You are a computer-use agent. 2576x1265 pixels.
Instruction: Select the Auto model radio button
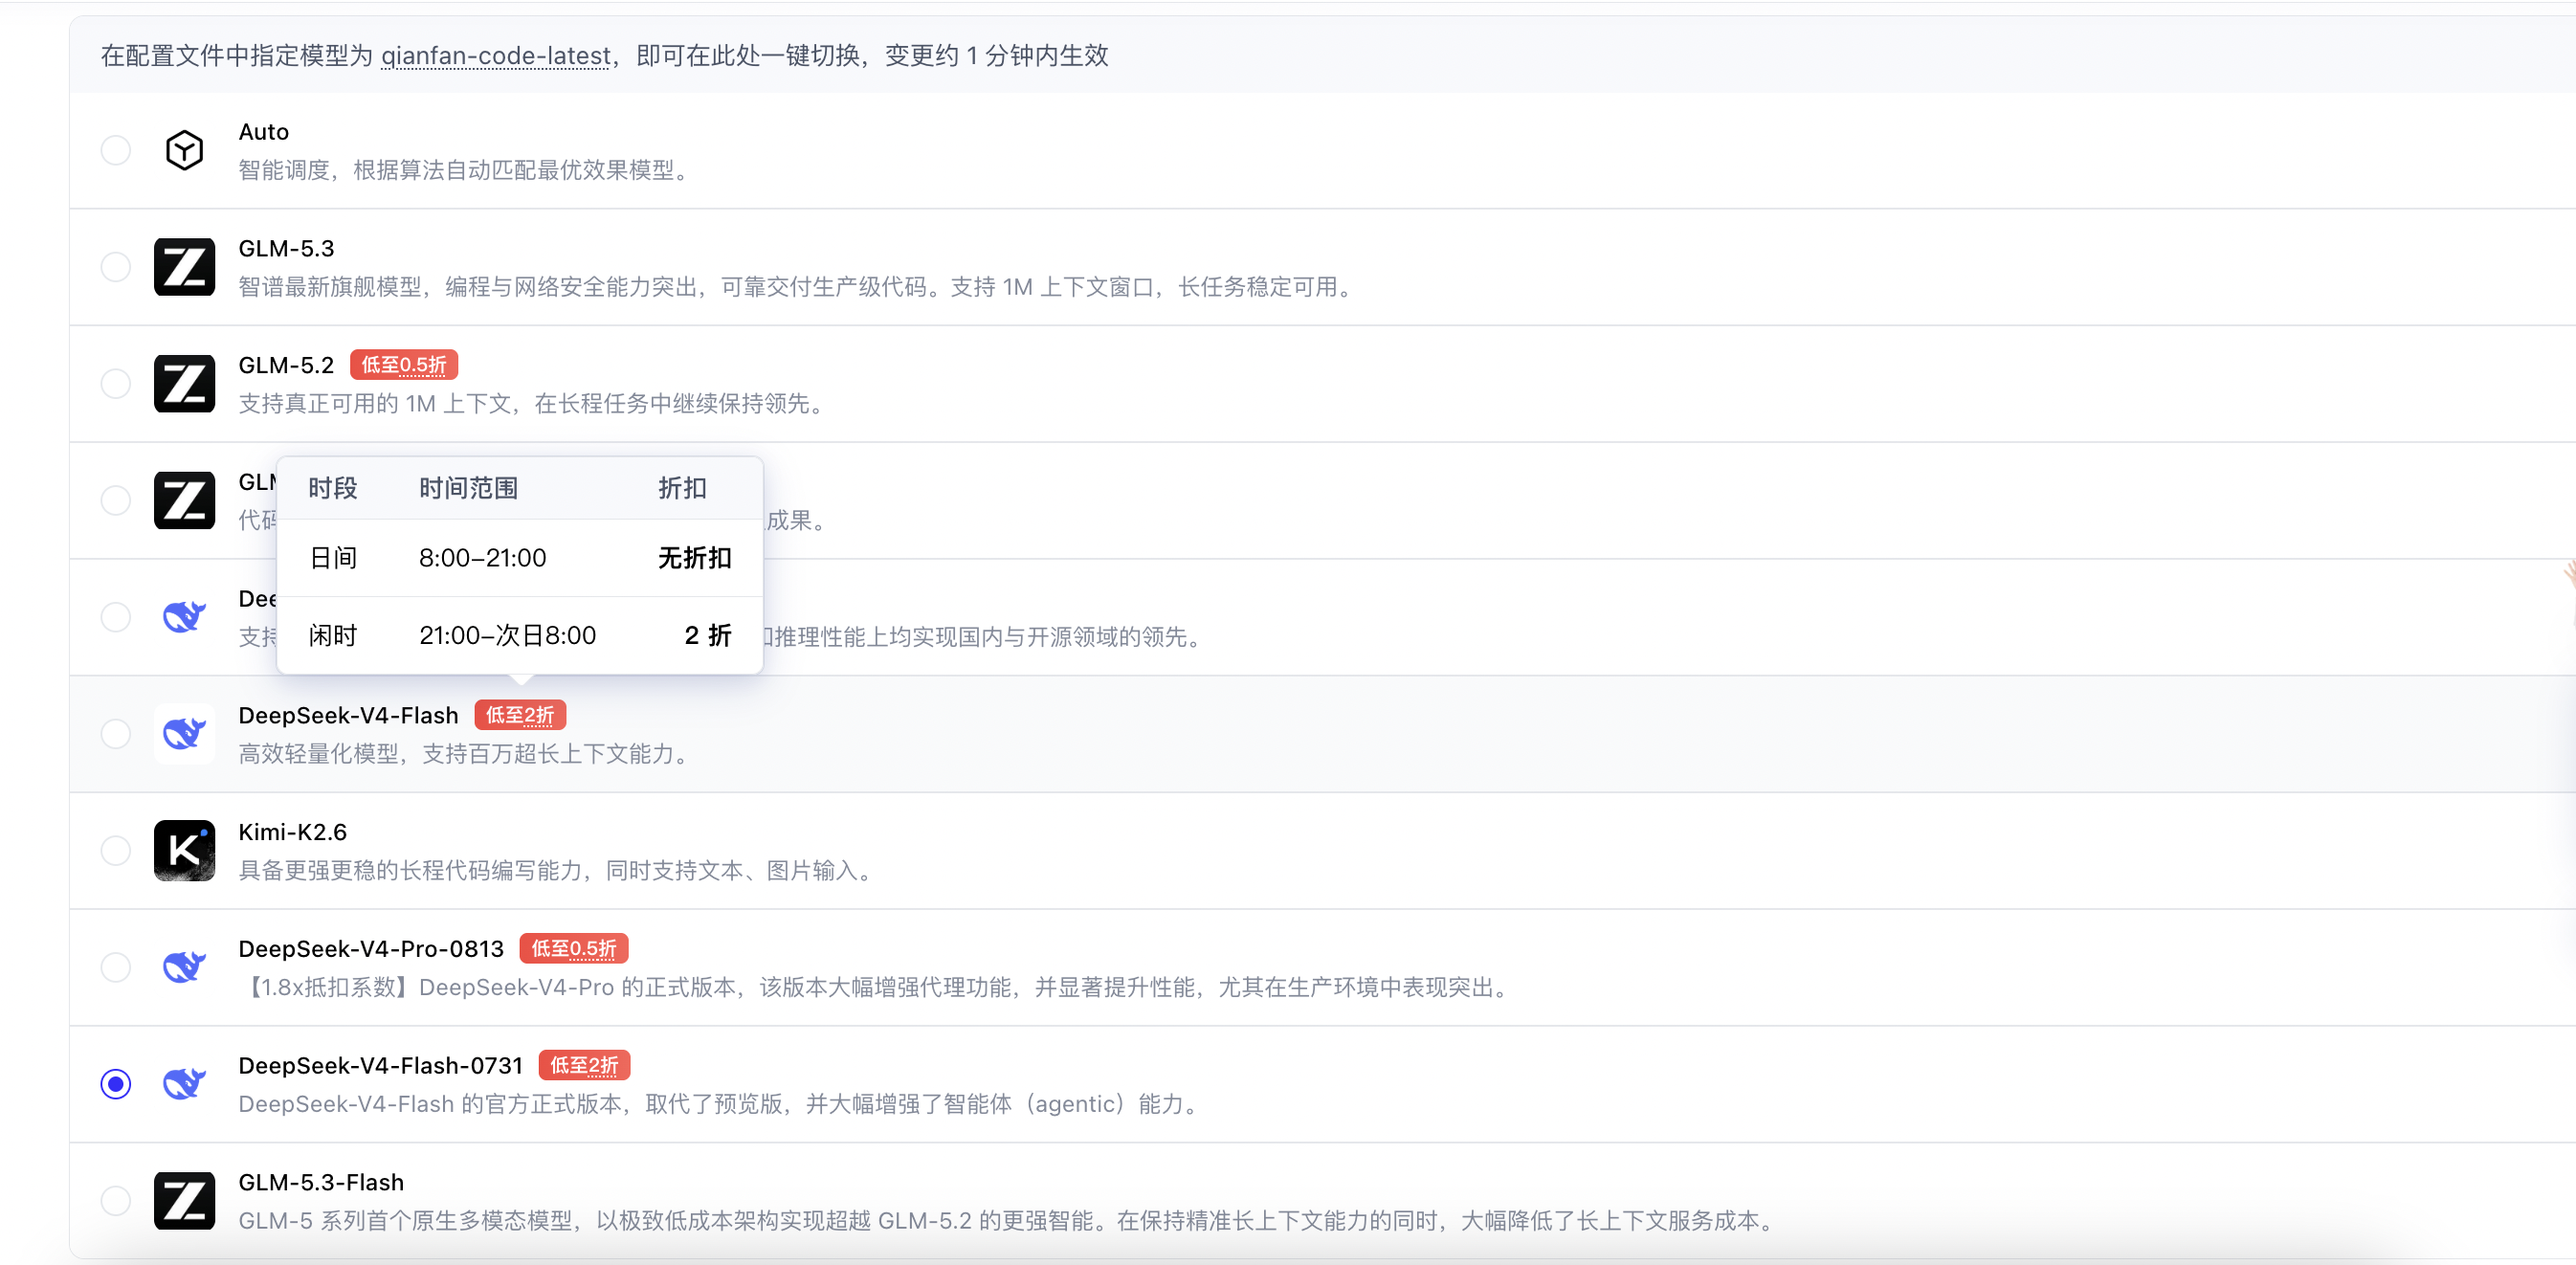click(116, 150)
